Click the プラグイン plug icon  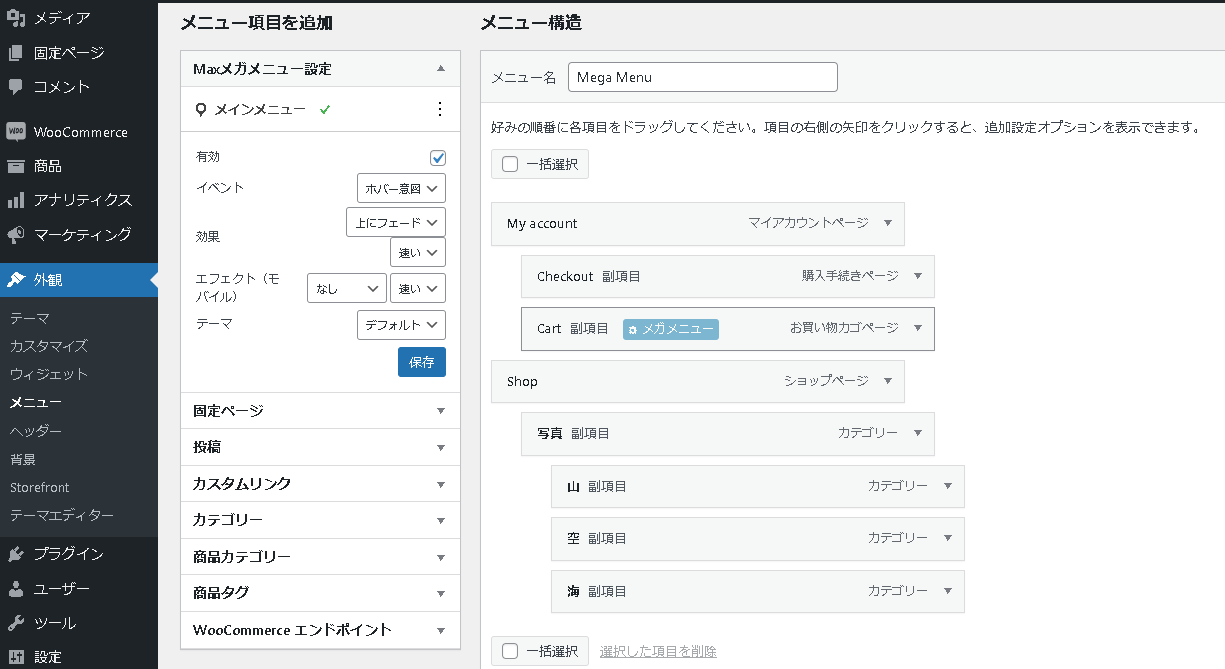coord(16,554)
